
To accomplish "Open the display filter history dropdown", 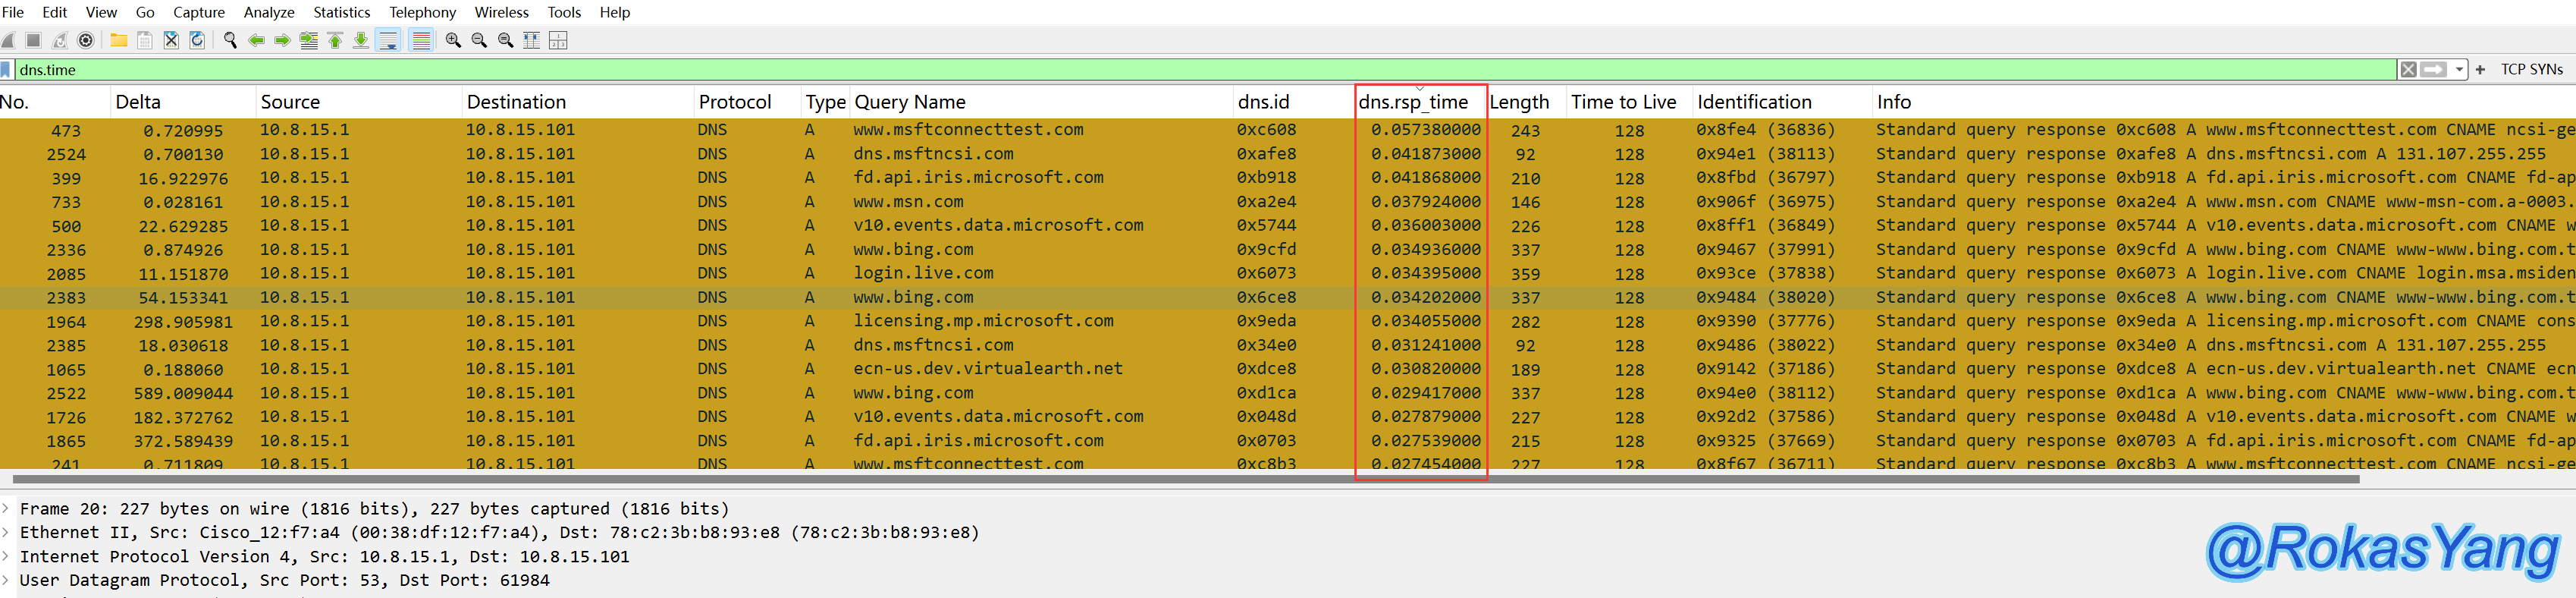I will click(x=2459, y=69).
